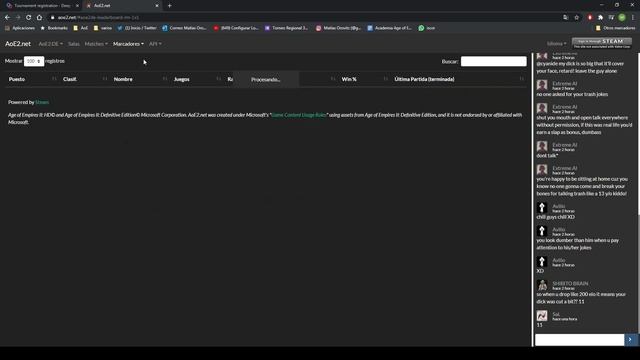Sort by Win % column
Screen dimensions: 640x360
pyautogui.click(x=364, y=79)
